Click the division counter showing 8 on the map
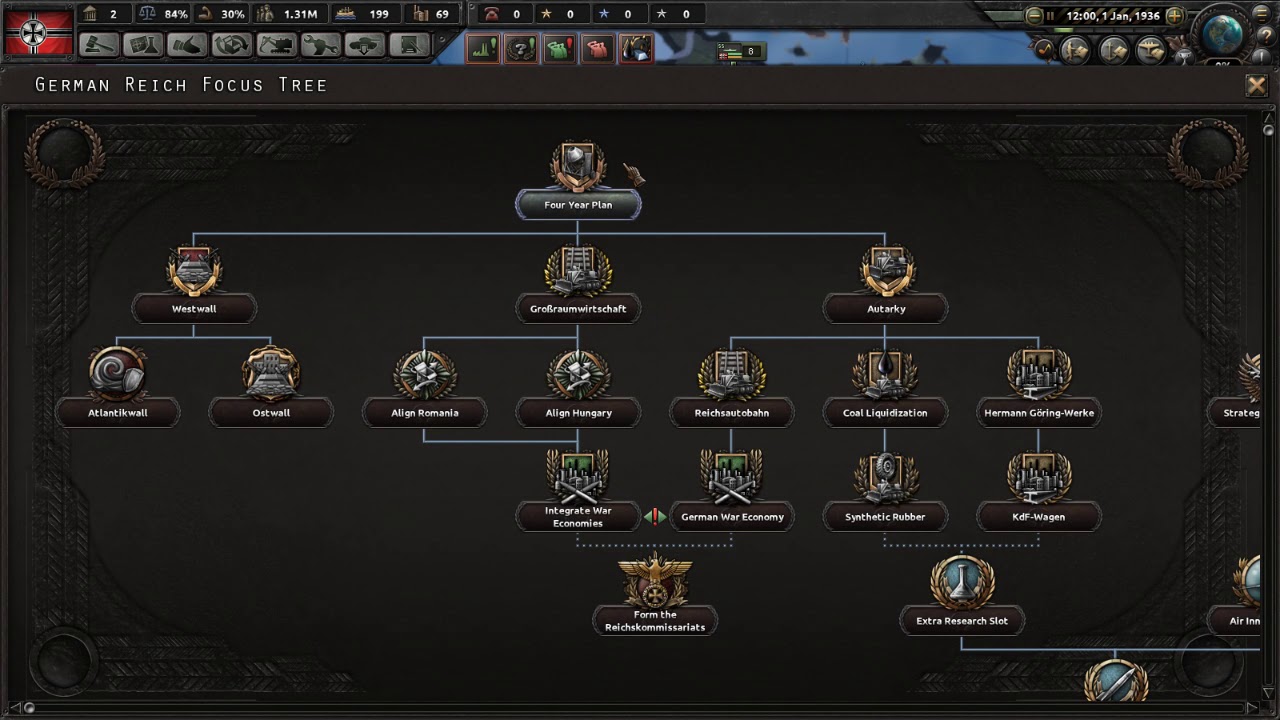 point(741,51)
